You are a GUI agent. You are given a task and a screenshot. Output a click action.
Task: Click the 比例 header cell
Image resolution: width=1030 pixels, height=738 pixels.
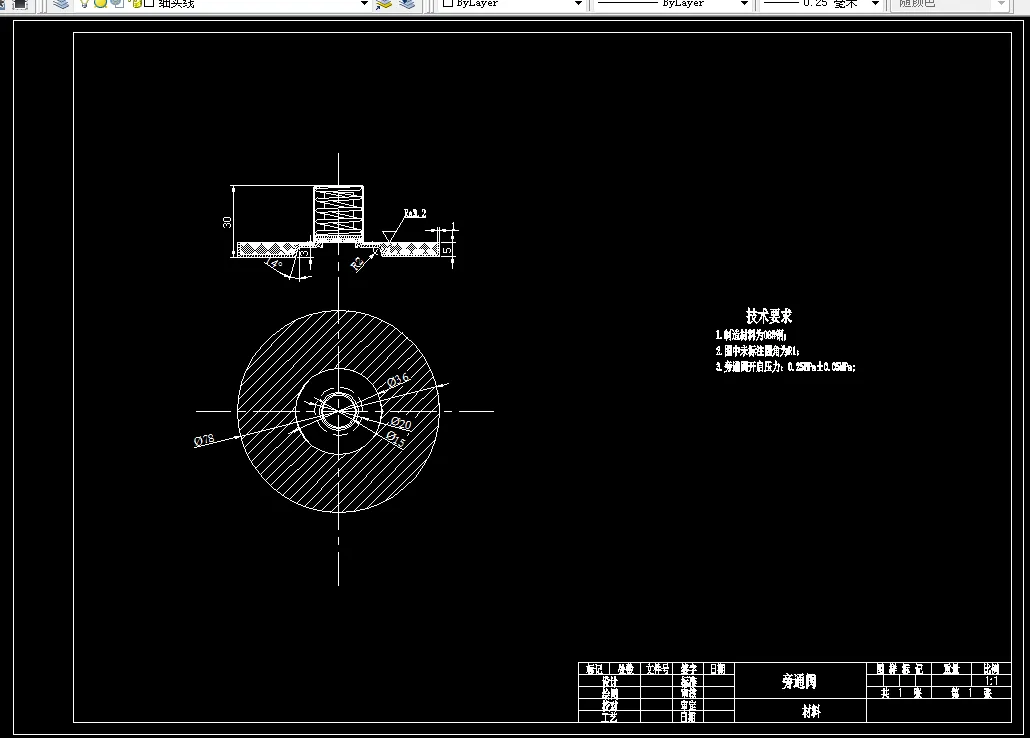(x=991, y=669)
